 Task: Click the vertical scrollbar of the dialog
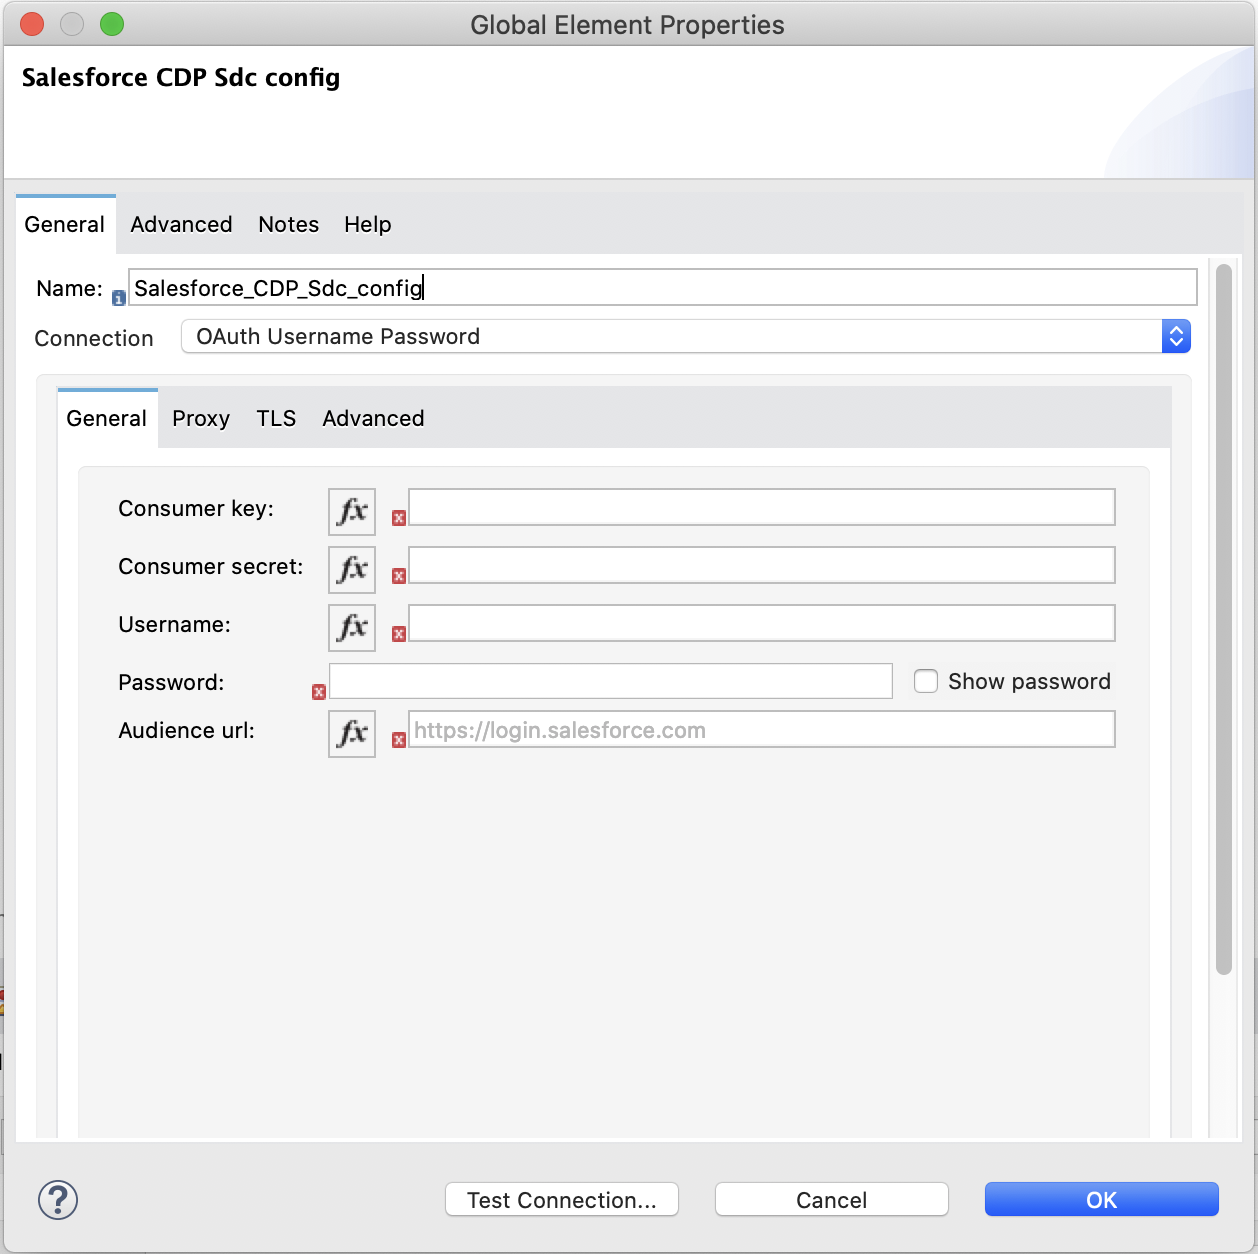pos(1224,619)
